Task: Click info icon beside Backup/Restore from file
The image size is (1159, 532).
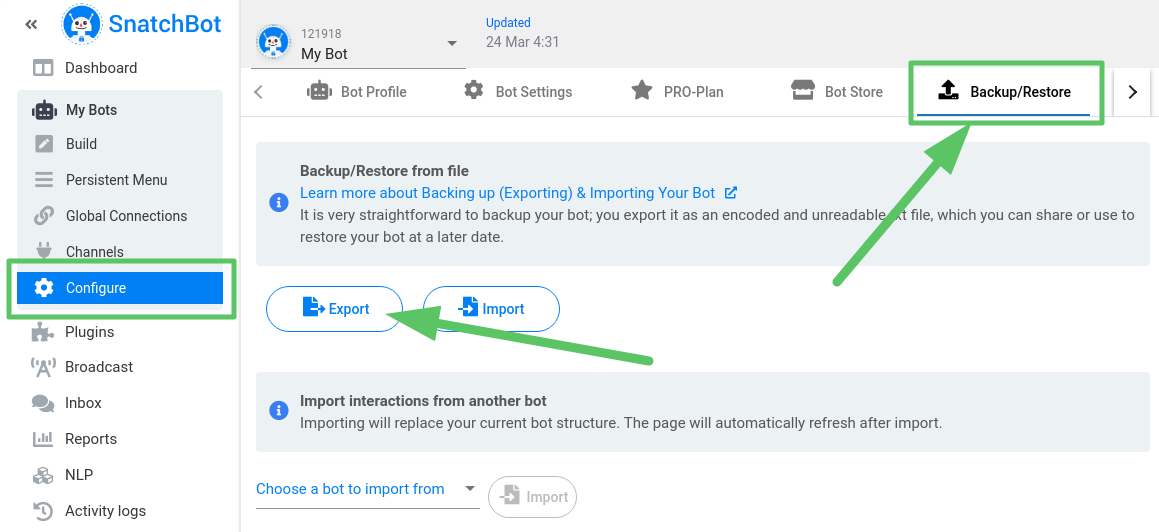Action: coord(279,202)
